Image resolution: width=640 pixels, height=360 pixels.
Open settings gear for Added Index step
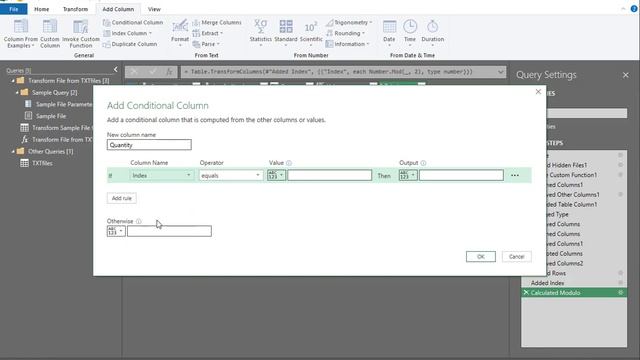[620, 282]
